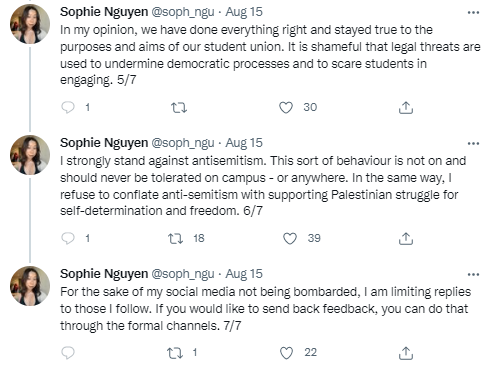This screenshot has height=367, width=491.
Task: Open Sophie Nguyen's profile from 5/7 tweet name
Action: tap(104, 12)
